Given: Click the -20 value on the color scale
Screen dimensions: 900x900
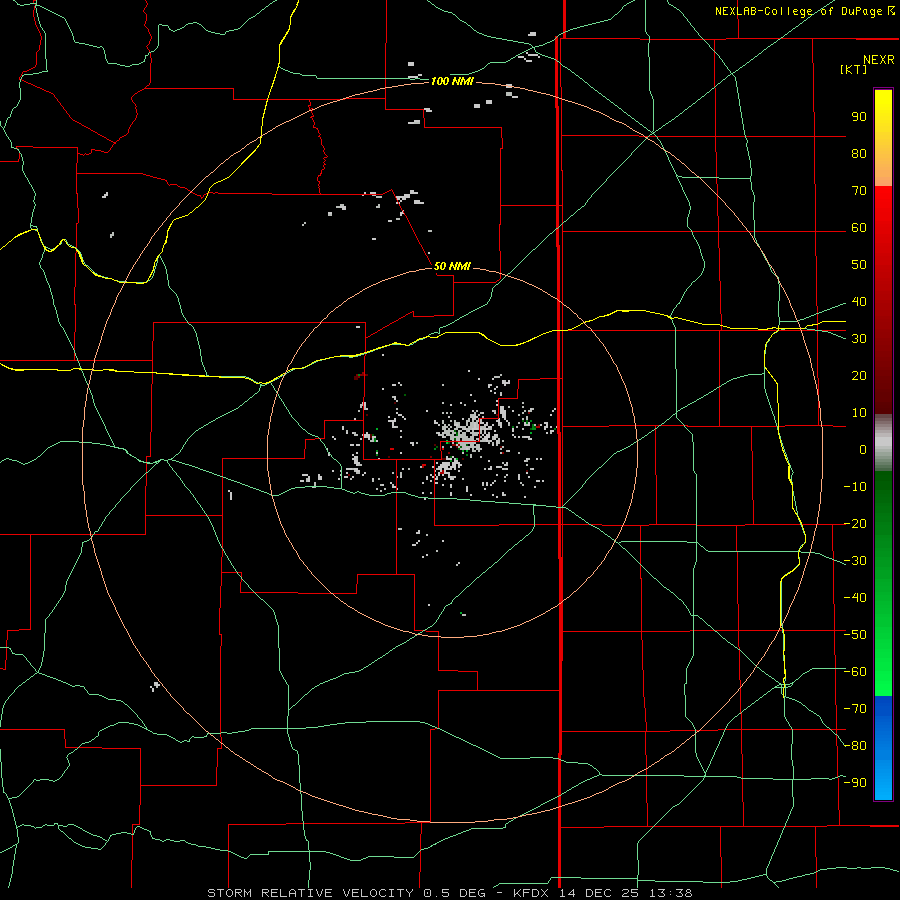Looking at the screenshot, I should point(855,523).
